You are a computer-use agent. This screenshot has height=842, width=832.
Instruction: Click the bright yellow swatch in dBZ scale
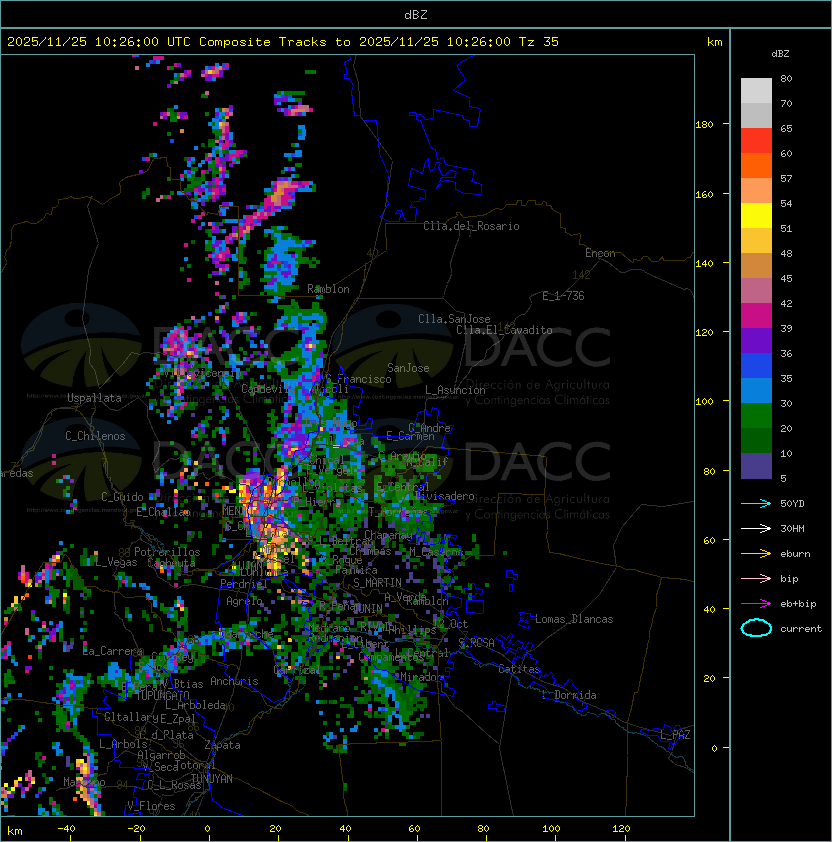[756, 216]
